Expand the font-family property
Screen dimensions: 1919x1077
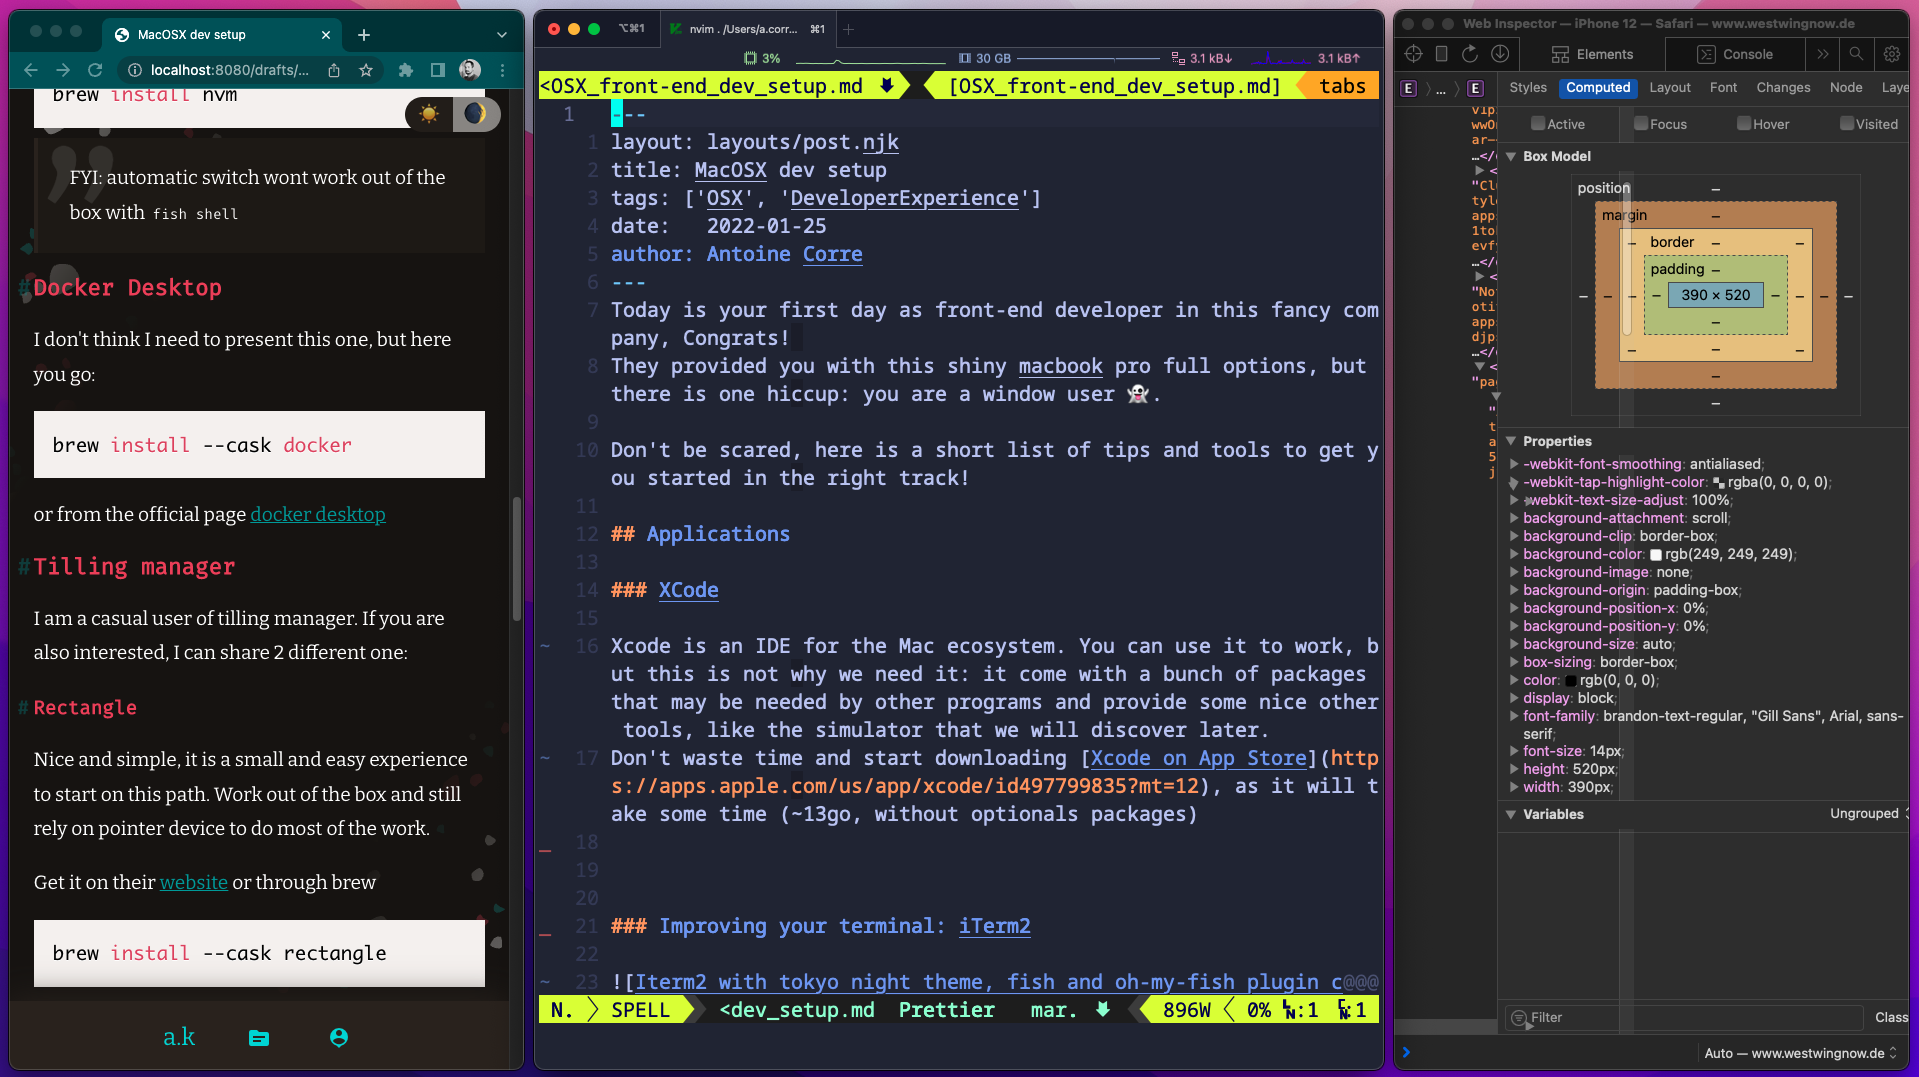click(1514, 716)
